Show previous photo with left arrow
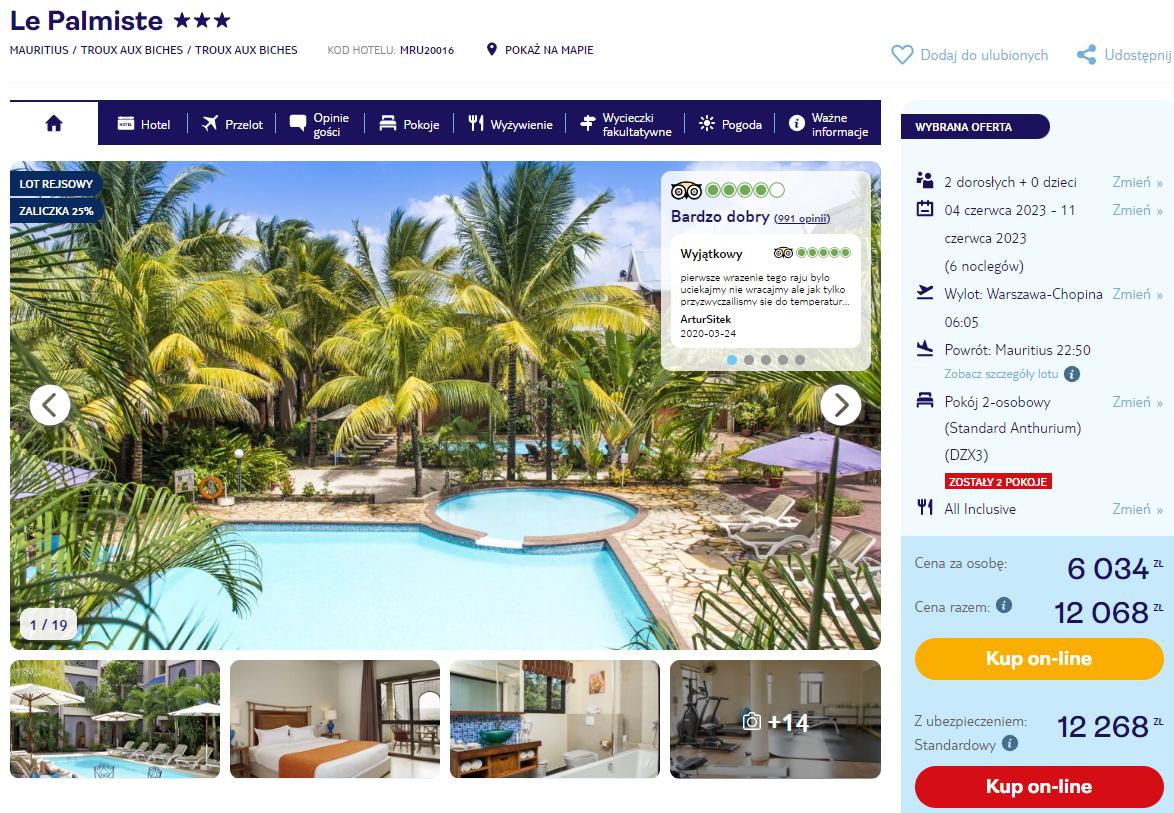Image resolution: width=1174 pixels, height=813 pixels. pyautogui.click(x=50, y=405)
